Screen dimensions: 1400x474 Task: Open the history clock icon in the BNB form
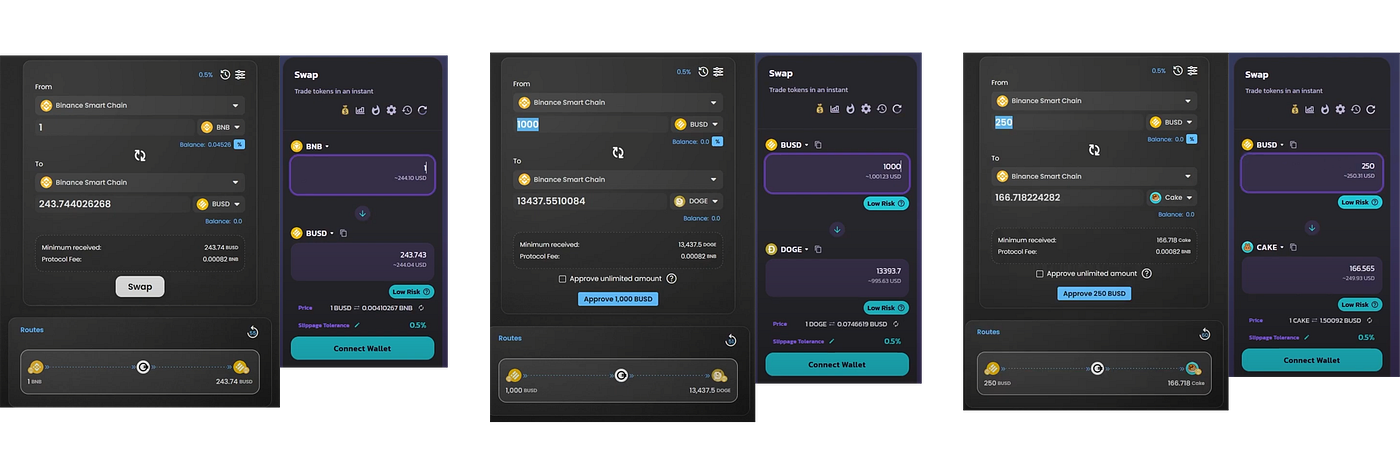pos(225,75)
